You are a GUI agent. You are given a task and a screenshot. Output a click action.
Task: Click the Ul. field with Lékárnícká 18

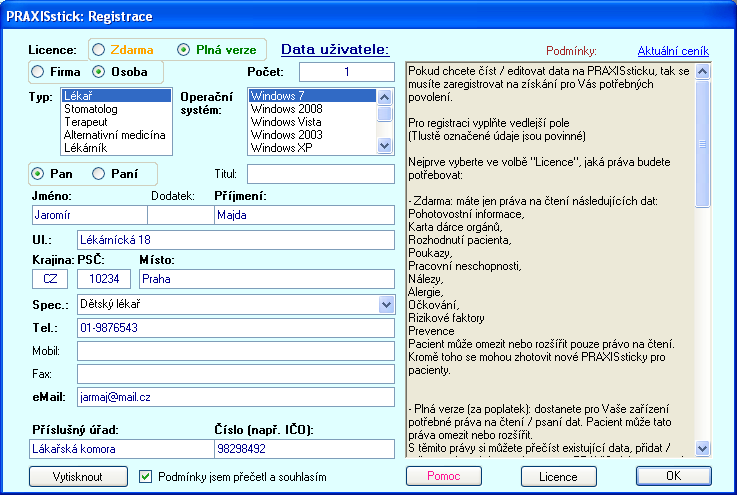(x=236, y=240)
